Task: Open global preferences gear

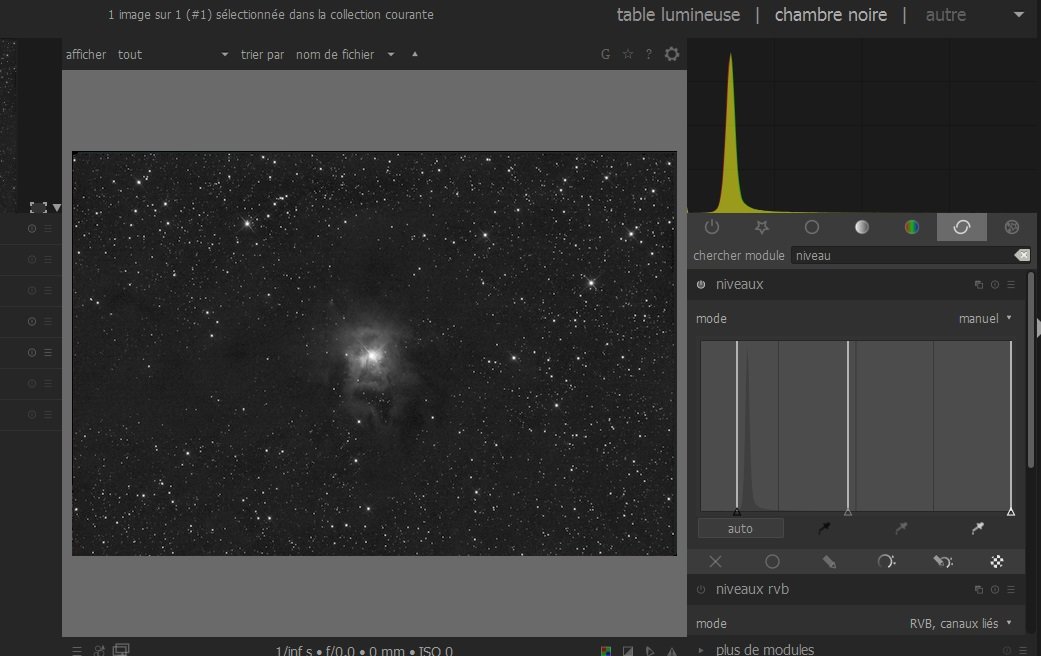Action: tap(672, 54)
